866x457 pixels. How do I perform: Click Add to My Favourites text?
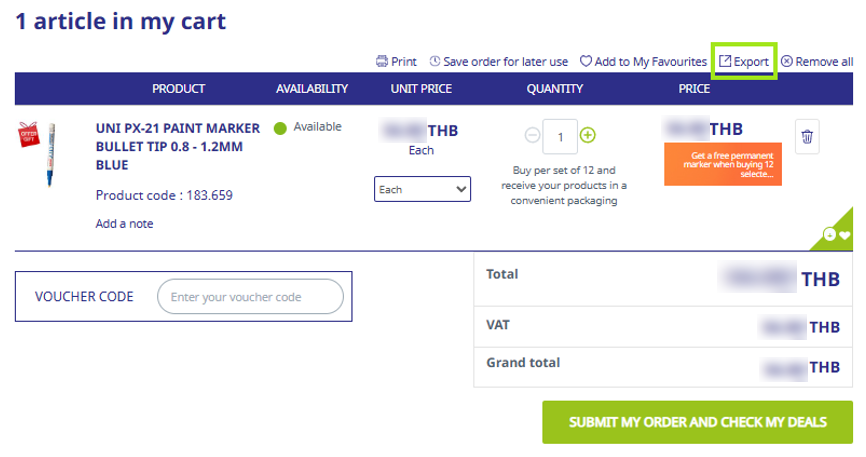click(x=650, y=61)
